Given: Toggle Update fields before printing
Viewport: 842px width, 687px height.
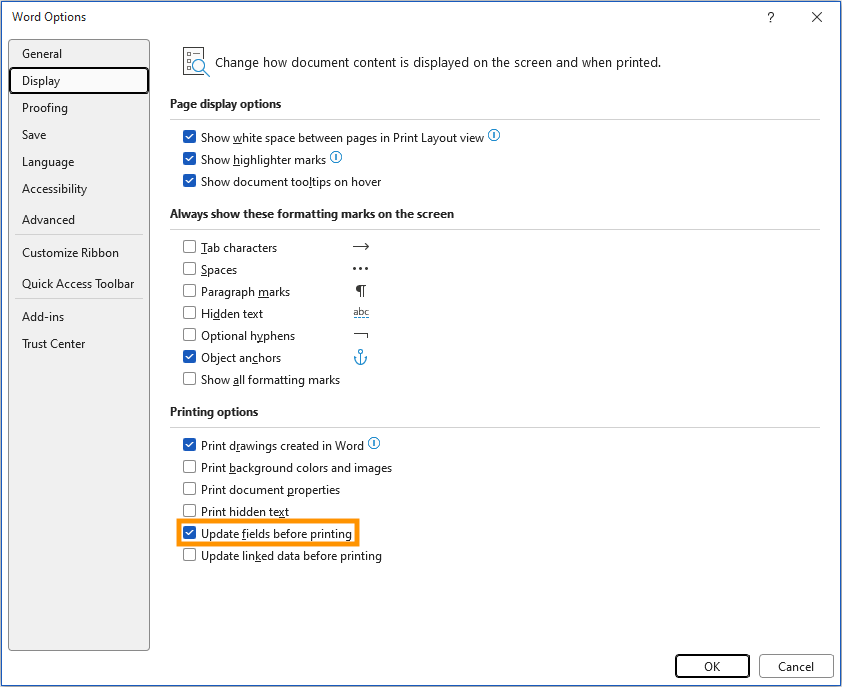Looking at the screenshot, I should (189, 533).
